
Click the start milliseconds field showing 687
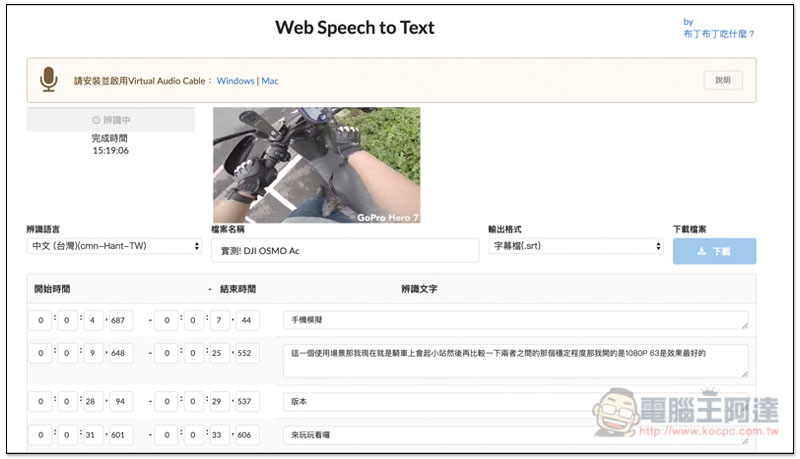(x=121, y=320)
